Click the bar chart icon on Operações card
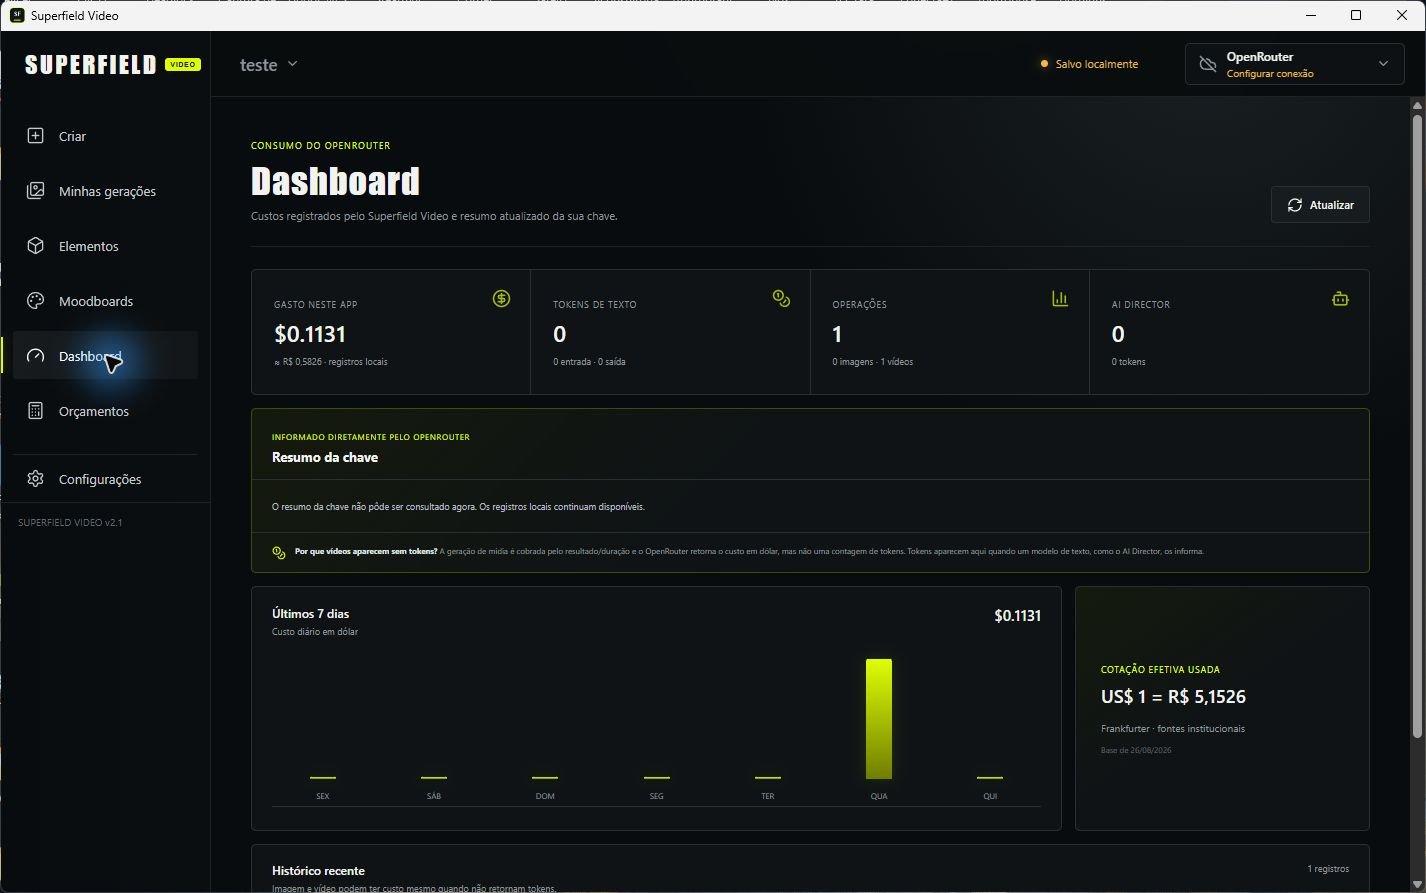 click(1060, 298)
